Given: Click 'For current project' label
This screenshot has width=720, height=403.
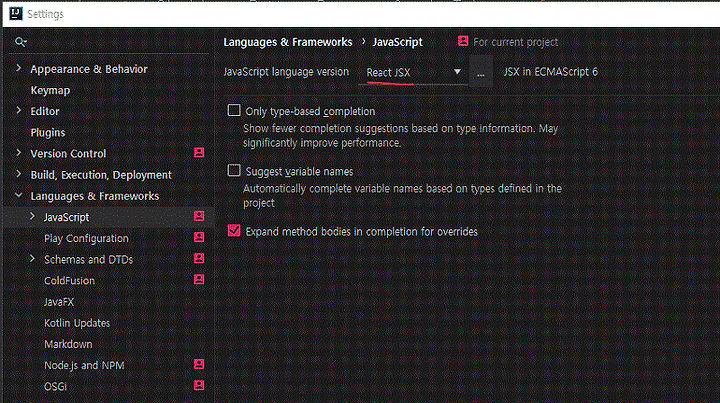Looking at the screenshot, I should click(x=515, y=42).
